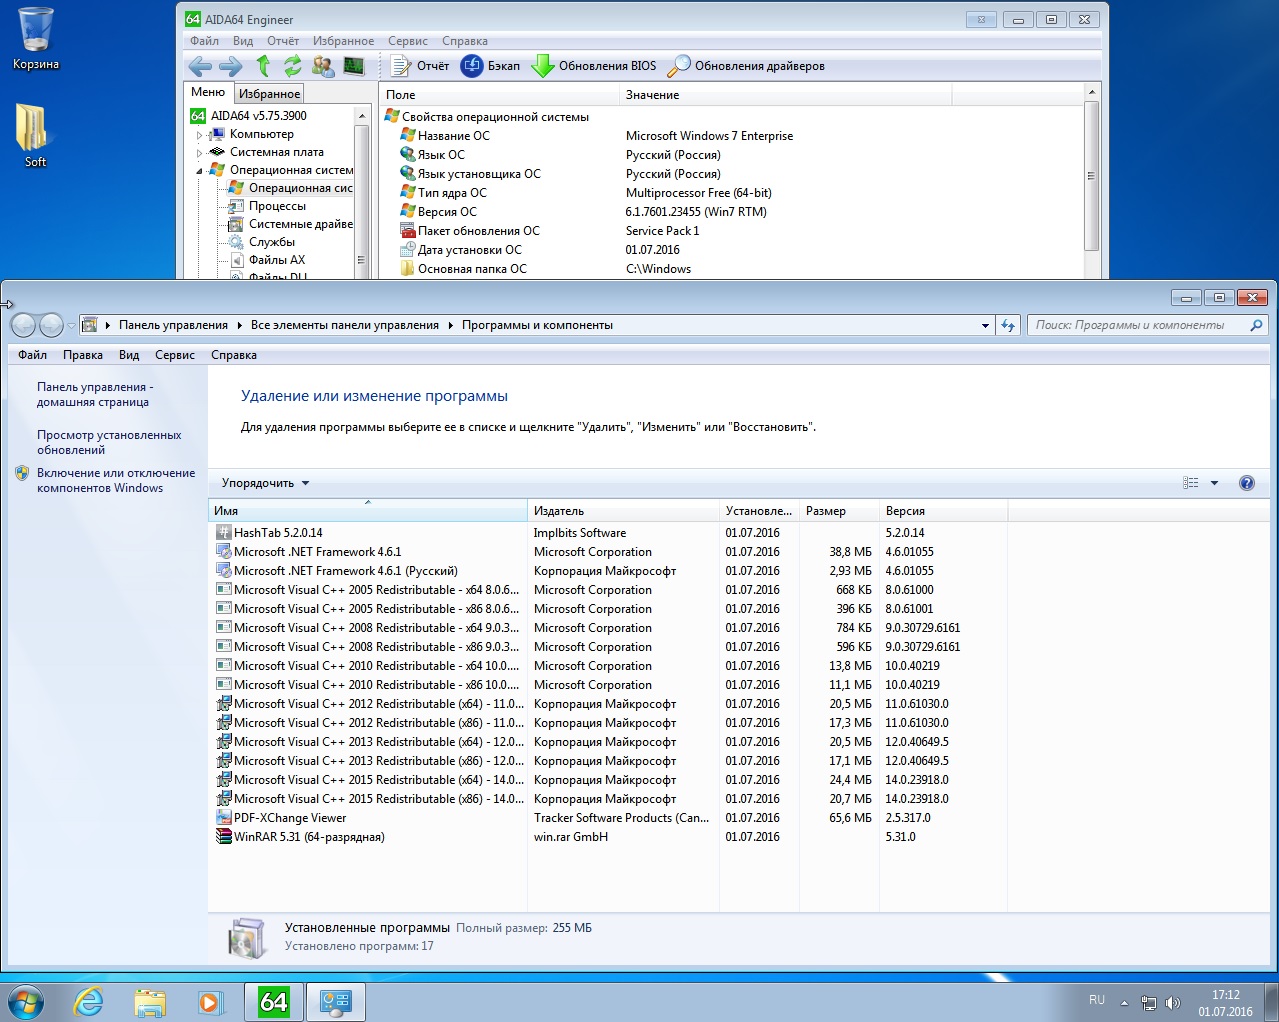
Task: Click the blue help question mark icon
Action: tap(1247, 483)
